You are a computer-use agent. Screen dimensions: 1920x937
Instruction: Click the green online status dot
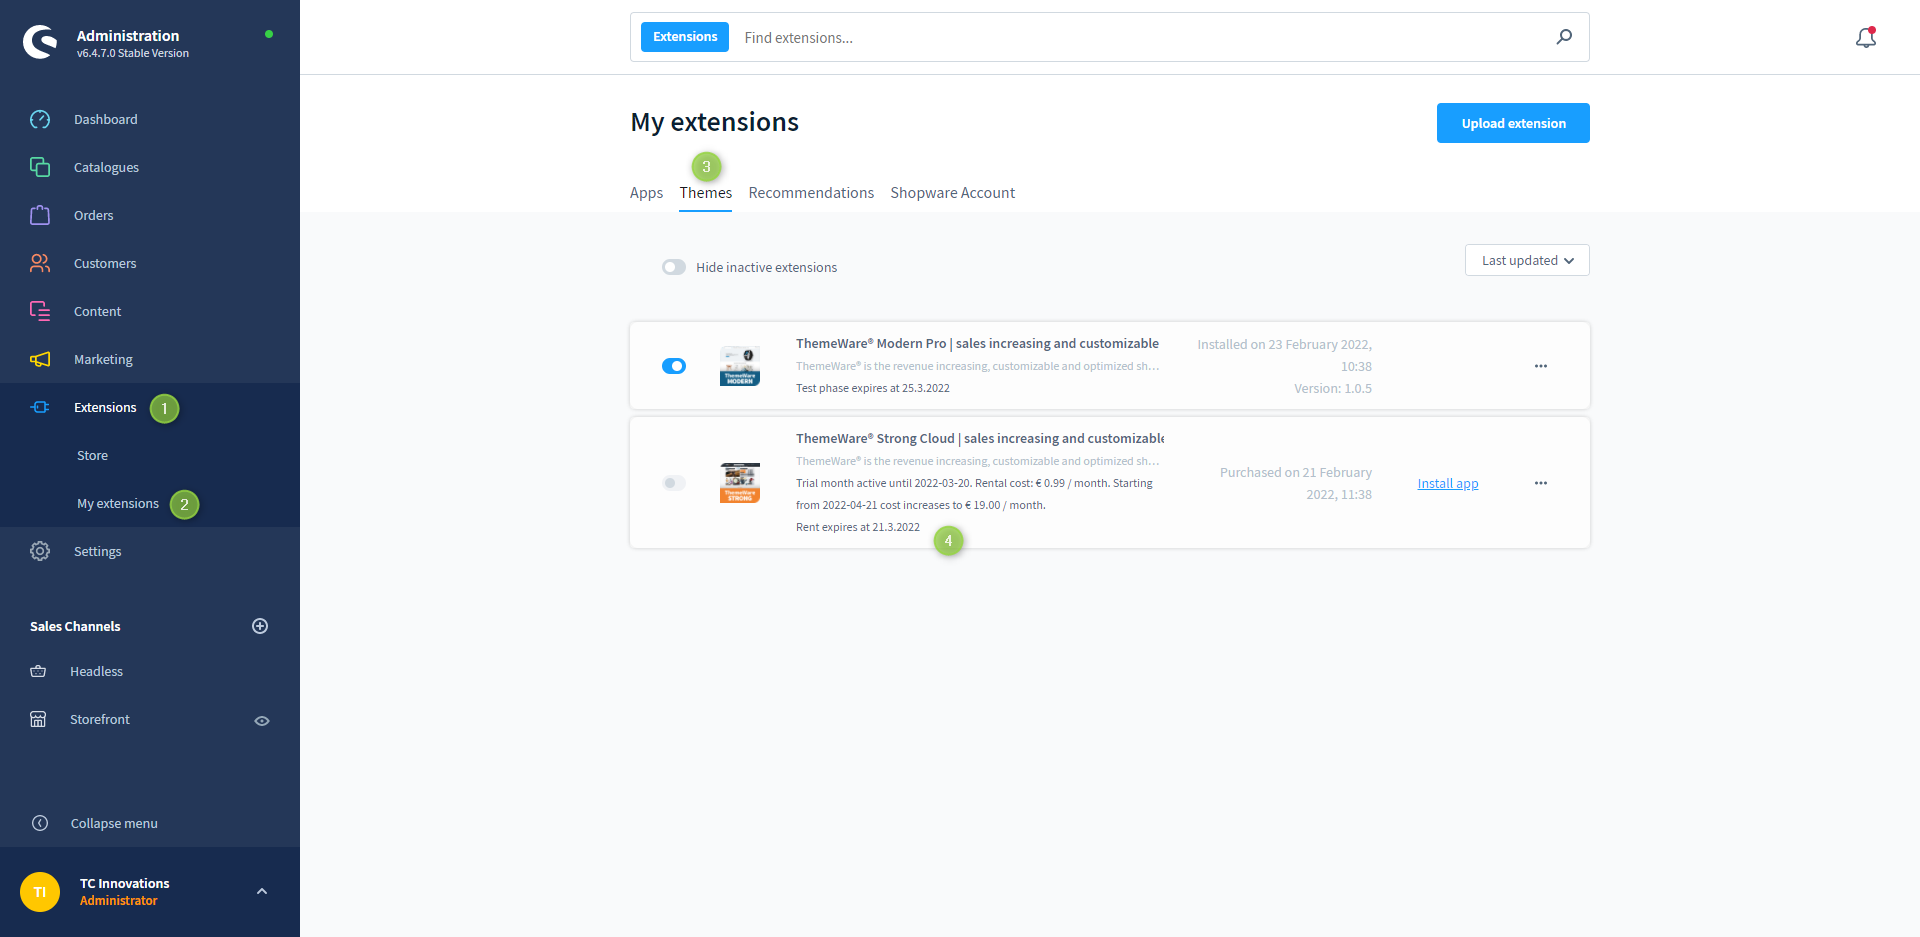pyautogui.click(x=269, y=34)
